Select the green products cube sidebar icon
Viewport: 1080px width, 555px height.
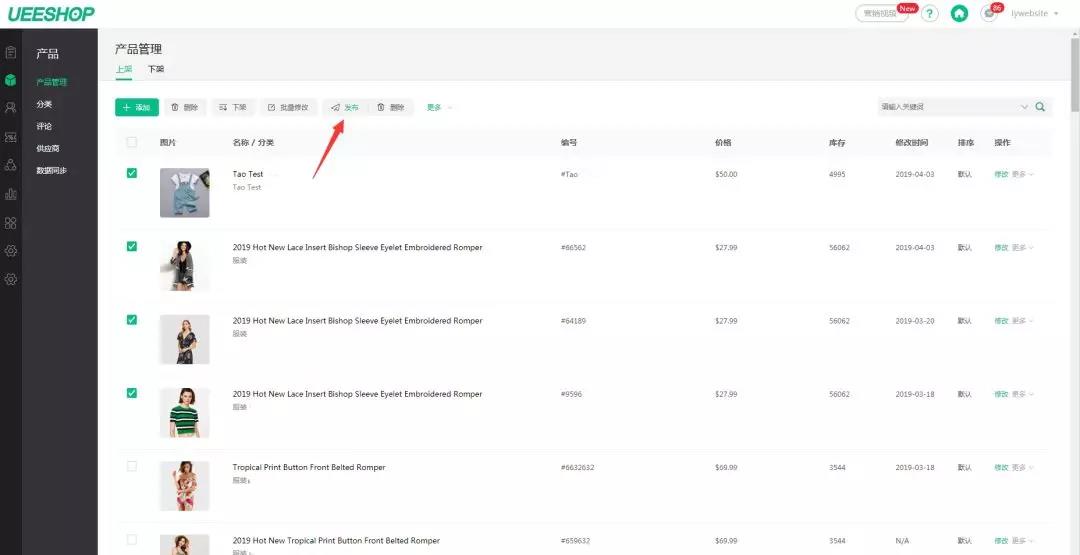click(x=10, y=80)
